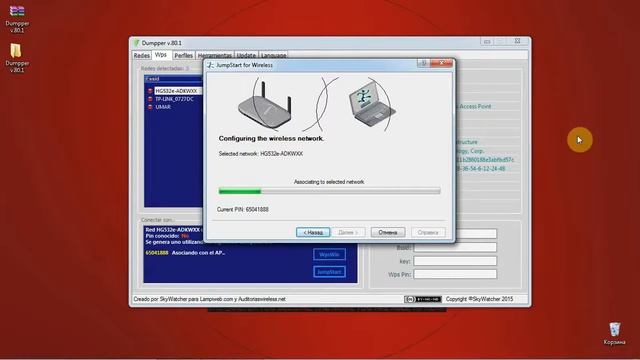This screenshot has width=640, height=360.
Task: Click the Bssid input field
Action: 455,247
